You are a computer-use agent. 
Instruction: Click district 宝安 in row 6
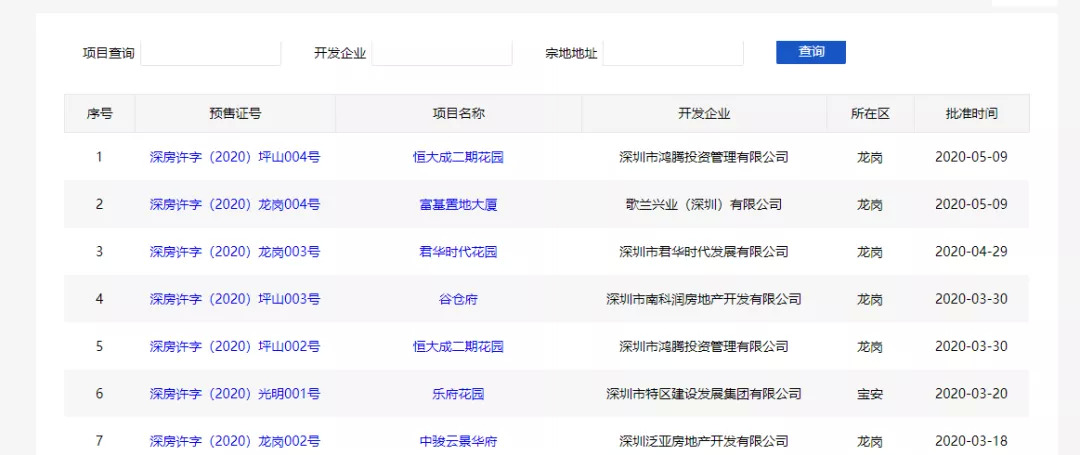coord(870,394)
